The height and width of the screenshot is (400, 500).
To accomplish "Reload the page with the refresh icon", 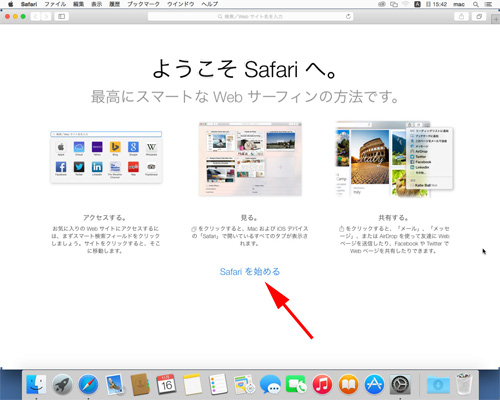I will [x=348, y=16].
